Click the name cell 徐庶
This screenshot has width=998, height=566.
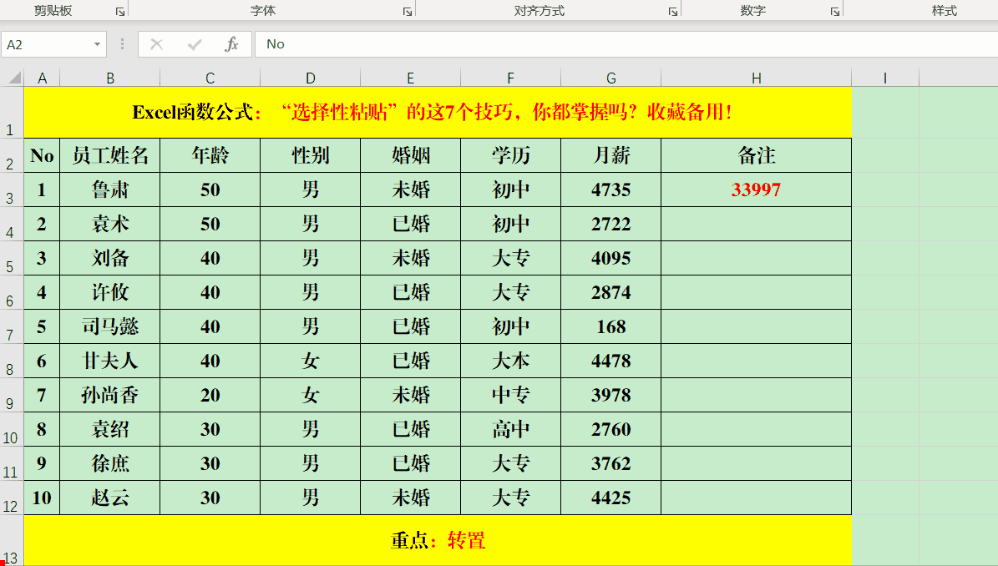point(110,463)
